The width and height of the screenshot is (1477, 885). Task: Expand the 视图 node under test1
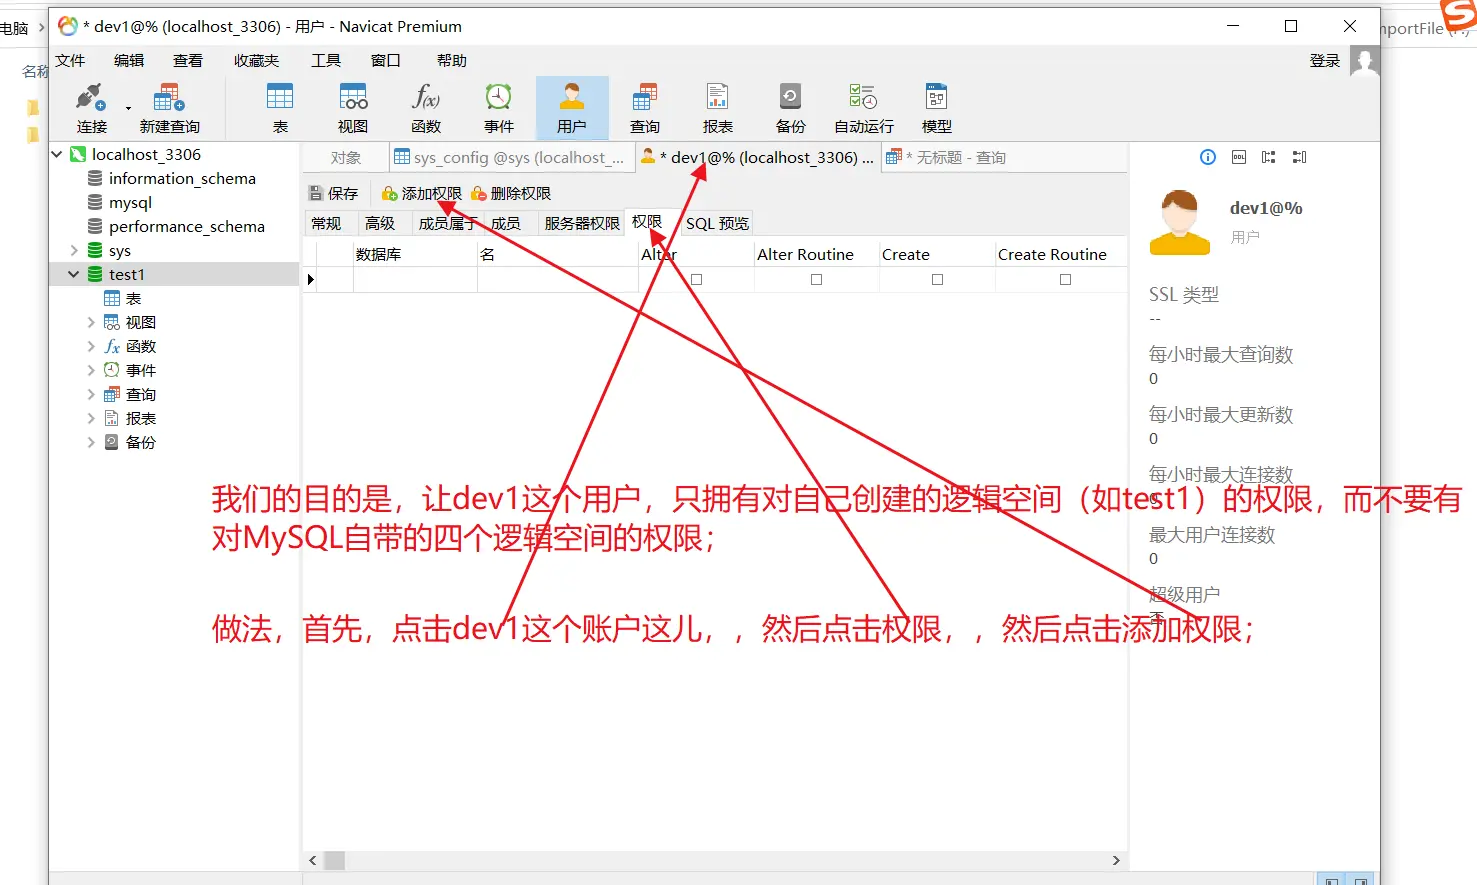91,322
